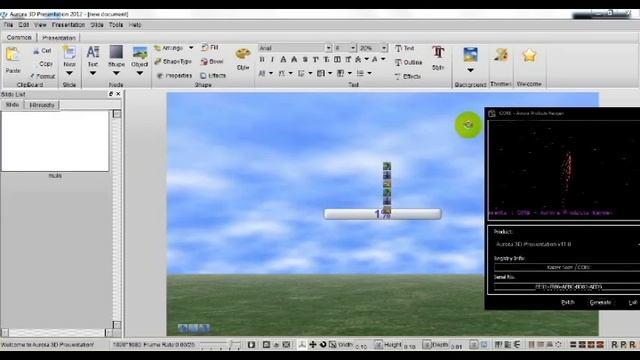
Task: Click the text Effects button
Action: [x=407, y=76]
